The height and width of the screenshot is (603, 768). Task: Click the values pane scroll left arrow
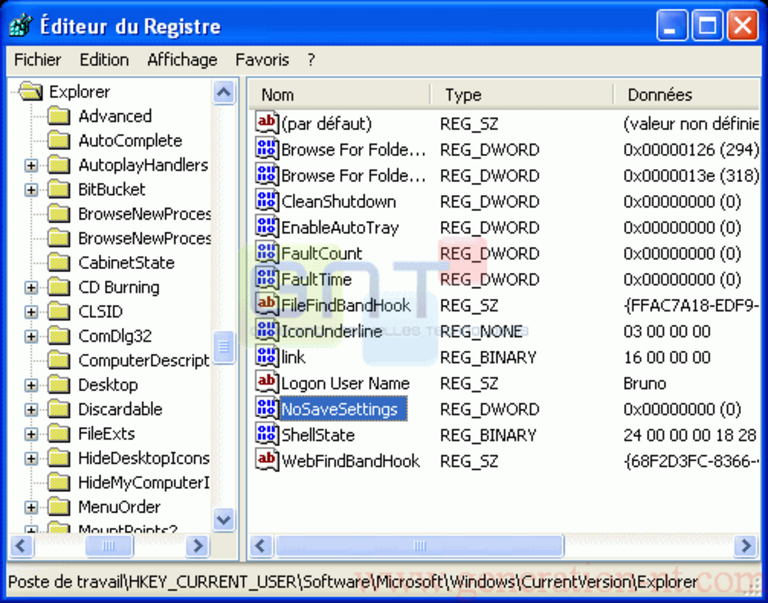pos(261,546)
